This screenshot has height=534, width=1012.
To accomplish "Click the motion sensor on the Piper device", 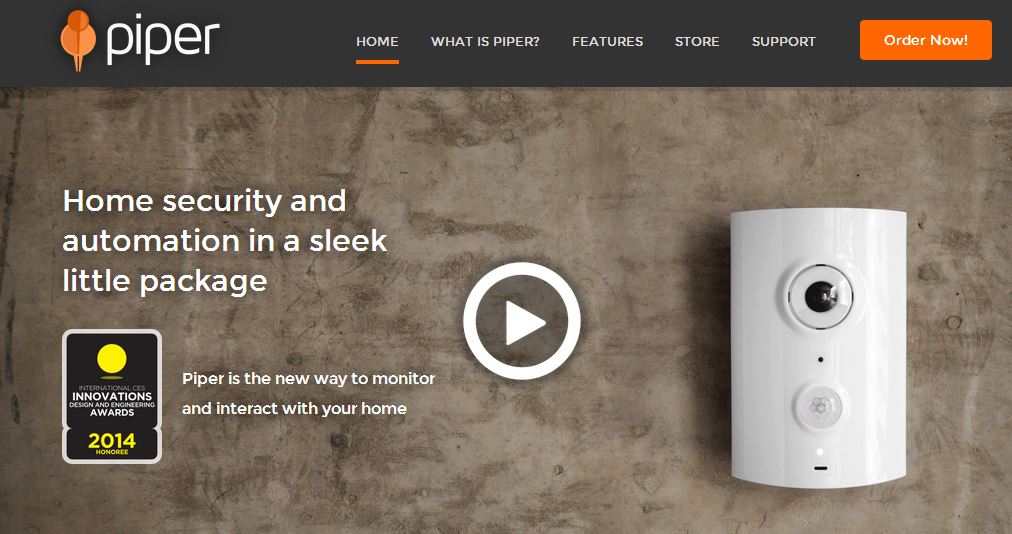I will pyautogui.click(x=819, y=406).
